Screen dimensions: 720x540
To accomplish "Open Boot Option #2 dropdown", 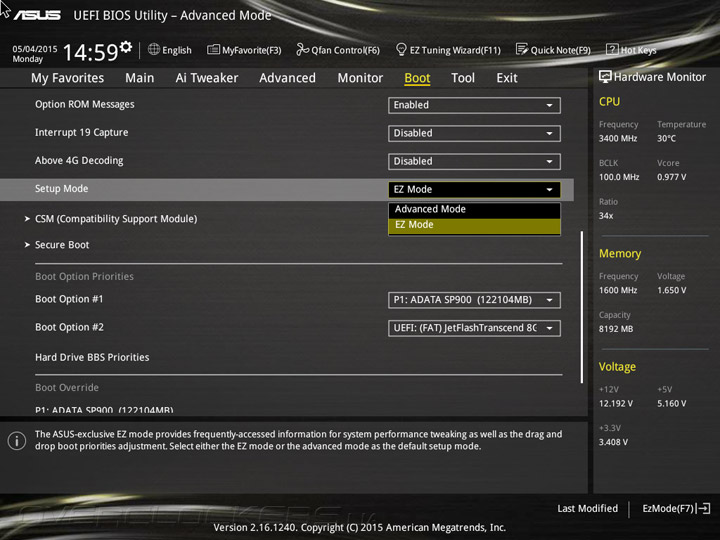I will click(x=474, y=328).
